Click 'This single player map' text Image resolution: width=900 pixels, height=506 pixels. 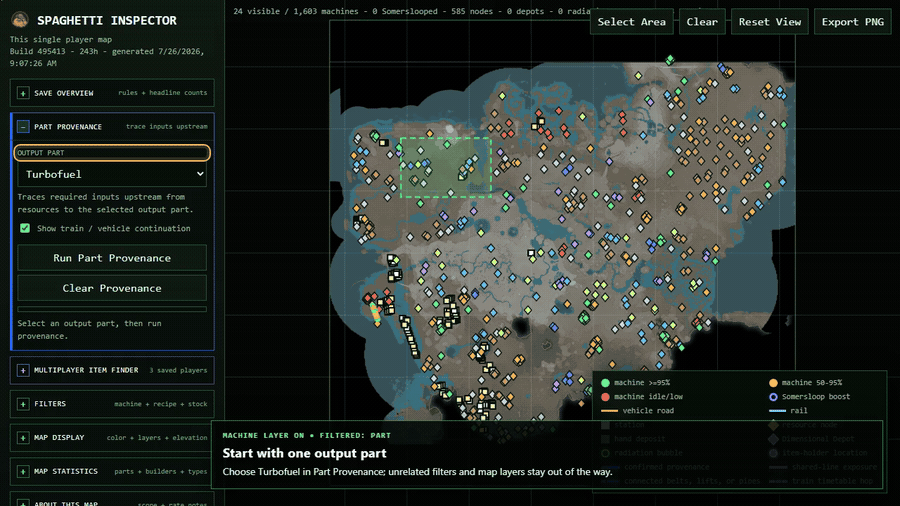pyautogui.click(x=61, y=40)
